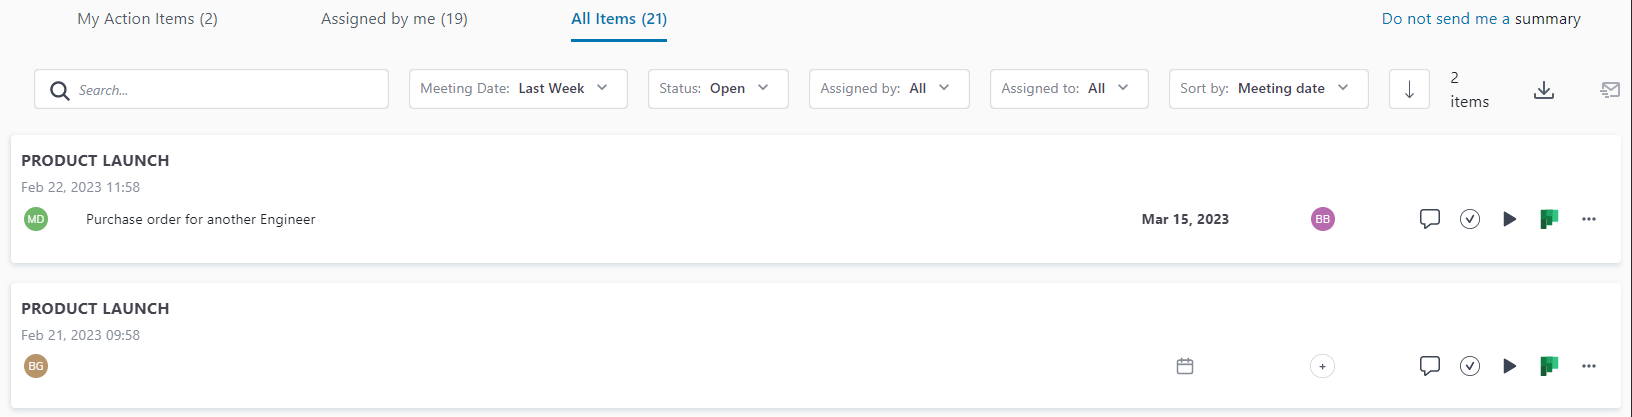The width and height of the screenshot is (1632, 417).
Task: Open more options for Purchase order item
Action: (x=1589, y=219)
